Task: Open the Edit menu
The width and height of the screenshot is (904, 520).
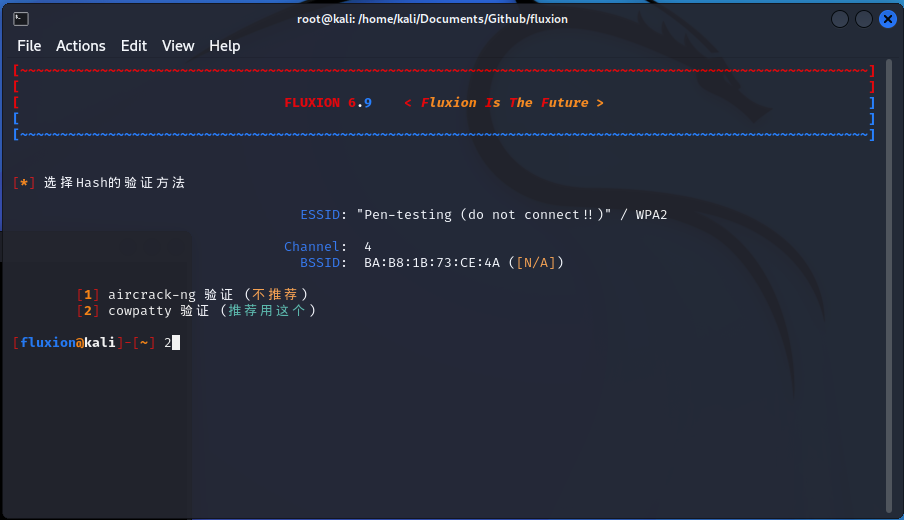Action: [x=134, y=46]
